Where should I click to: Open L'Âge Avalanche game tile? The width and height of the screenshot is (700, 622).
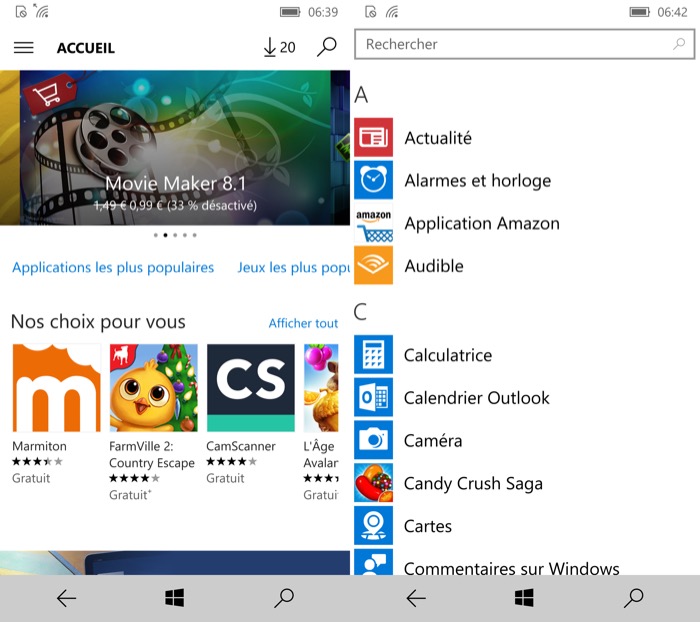pos(321,388)
